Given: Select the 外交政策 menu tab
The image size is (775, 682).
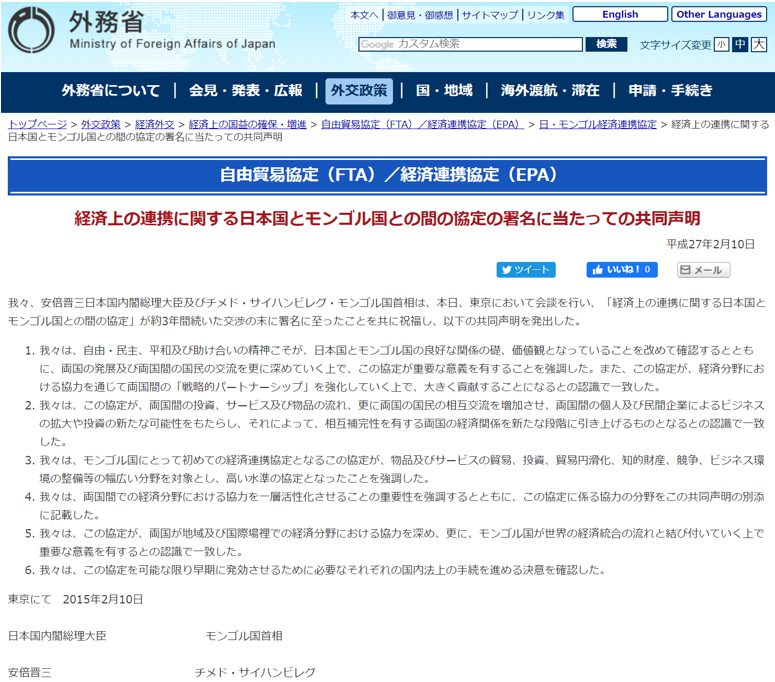Looking at the screenshot, I should coord(359,91).
